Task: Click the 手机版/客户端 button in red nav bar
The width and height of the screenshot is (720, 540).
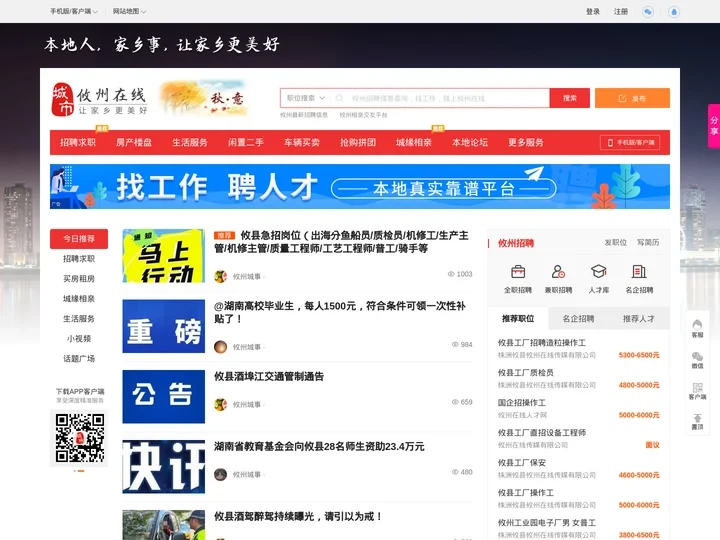Action: point(630,142)
